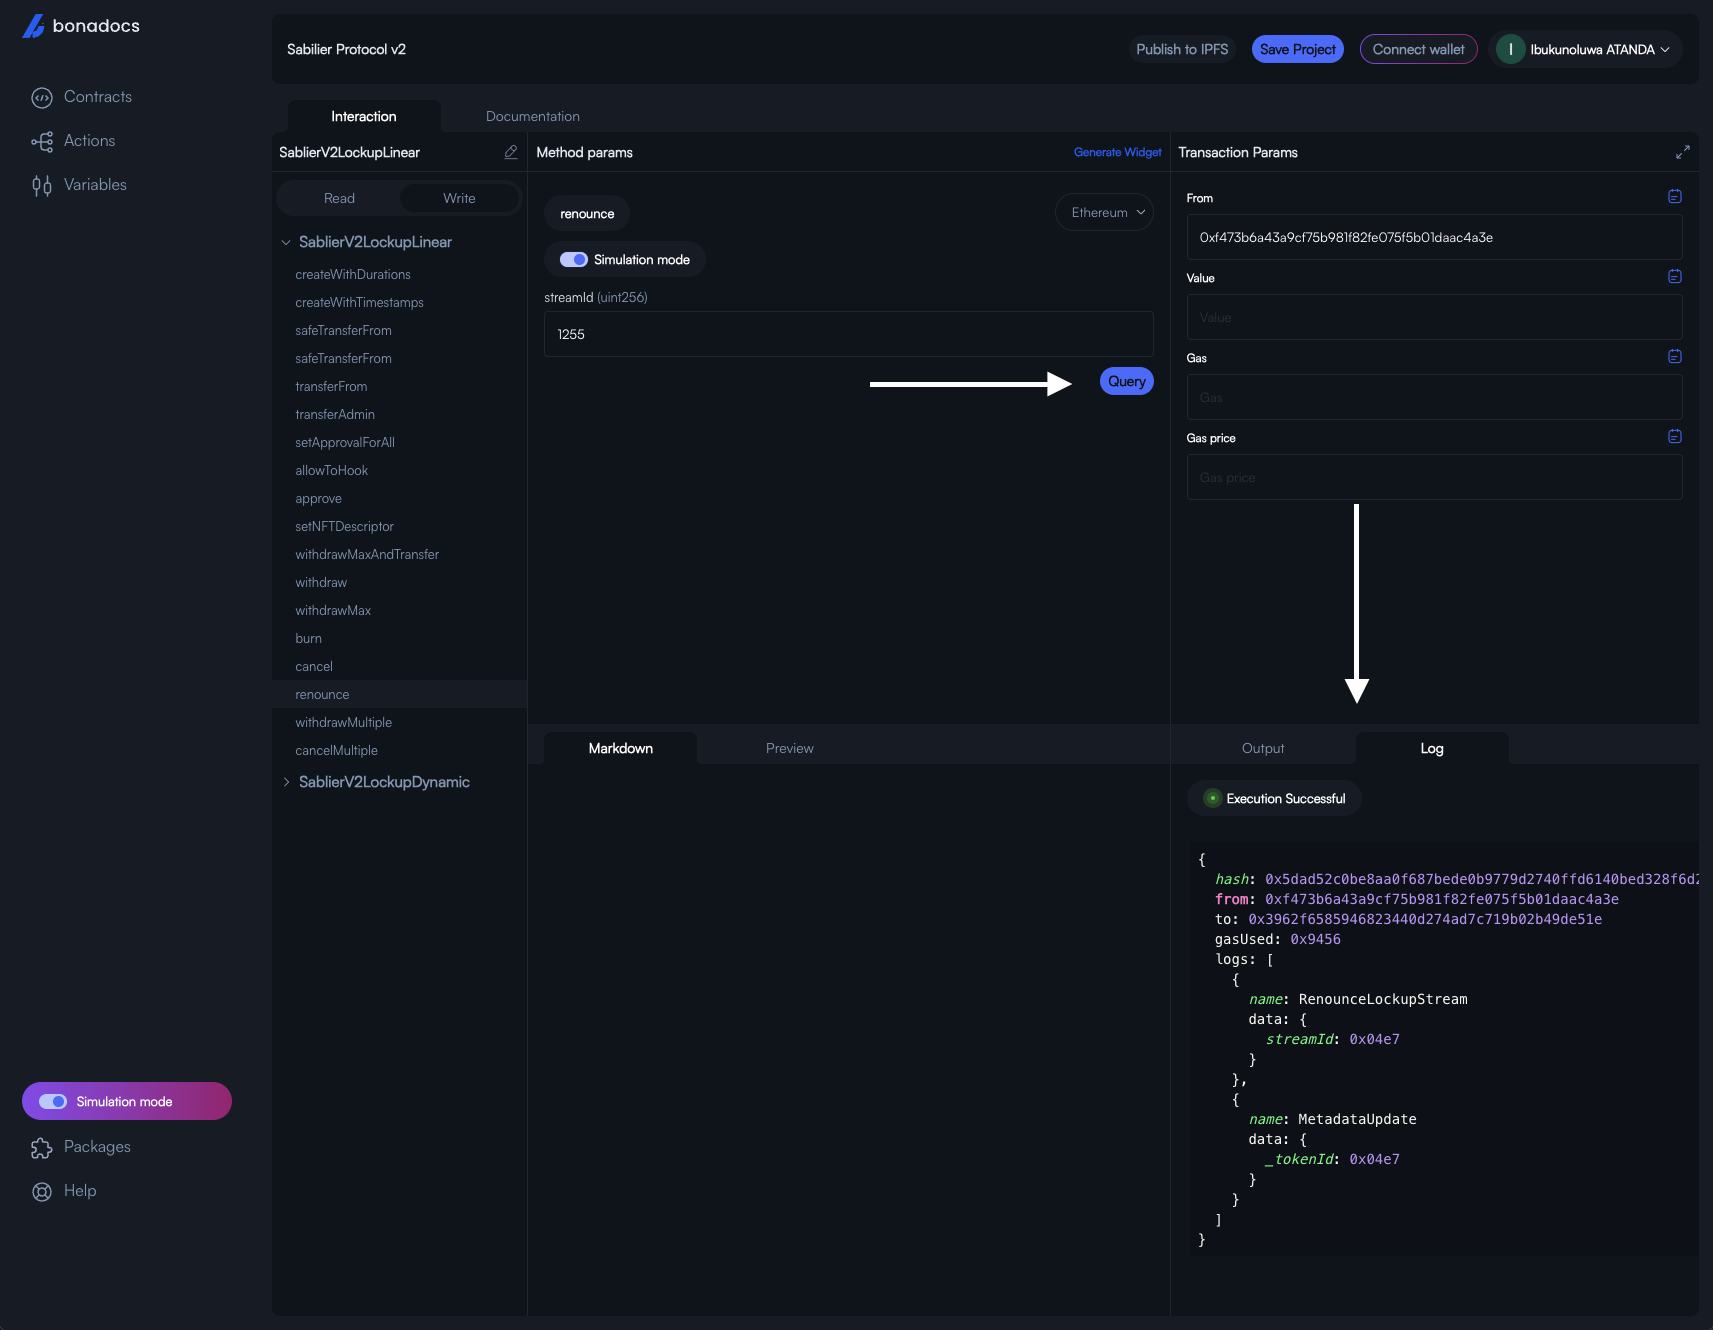Switch to Read methods
Image resolution: width=1713 pixels, height=1330 pixels.
[339, 198]
